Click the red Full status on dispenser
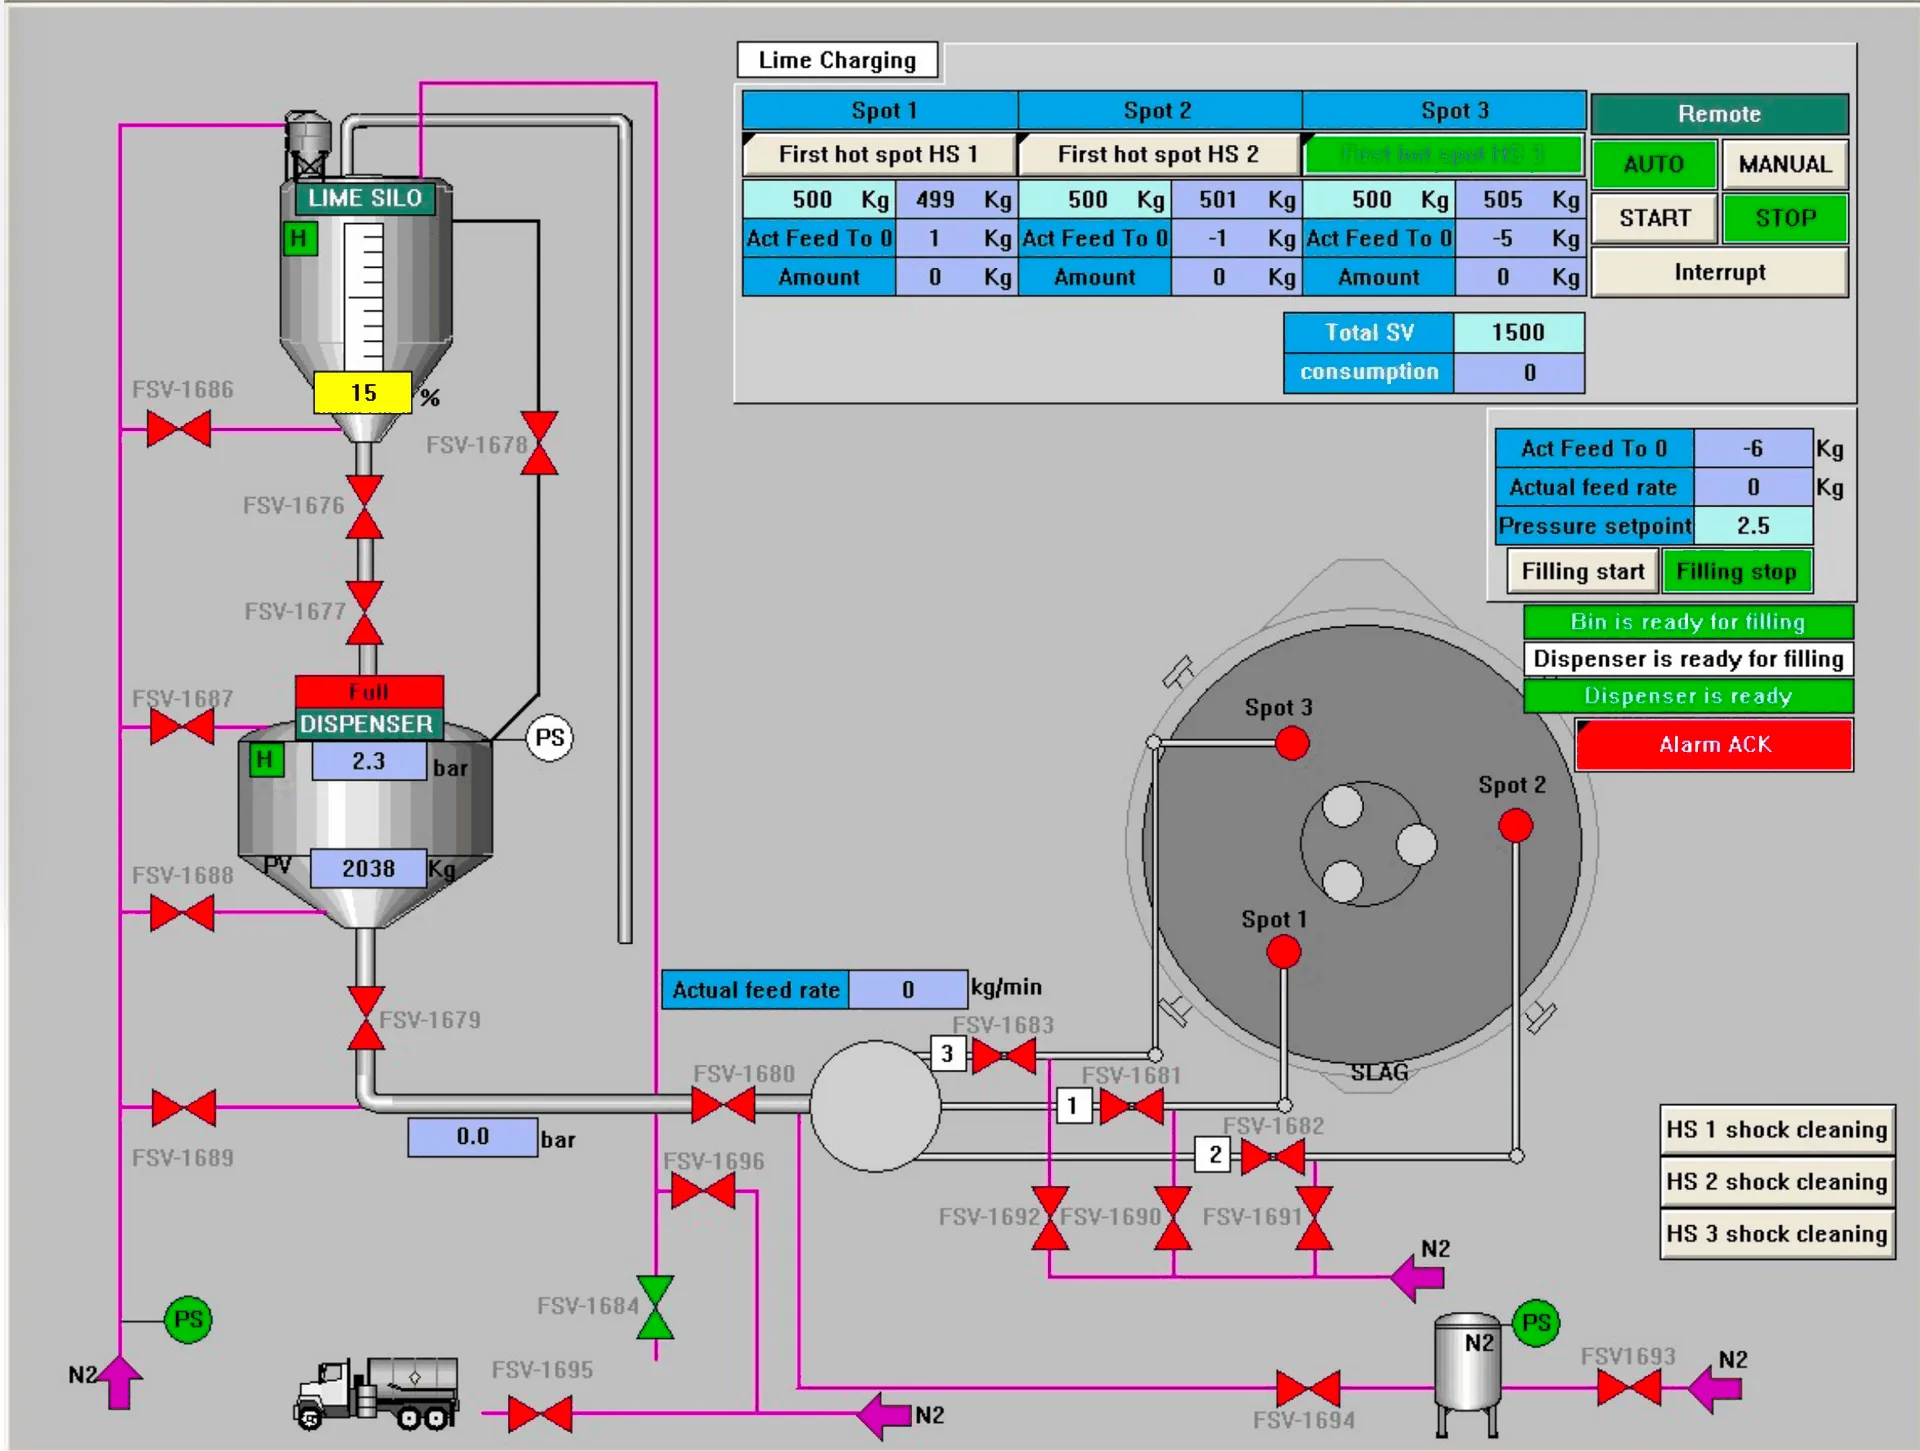The width and height of the screenshot is (1920, 1451). point(369,692)
